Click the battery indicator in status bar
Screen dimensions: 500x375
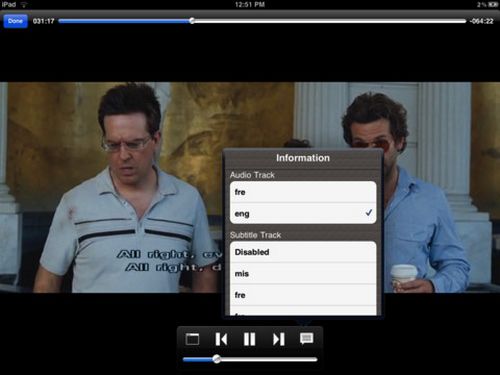click(x=493, y=5)
